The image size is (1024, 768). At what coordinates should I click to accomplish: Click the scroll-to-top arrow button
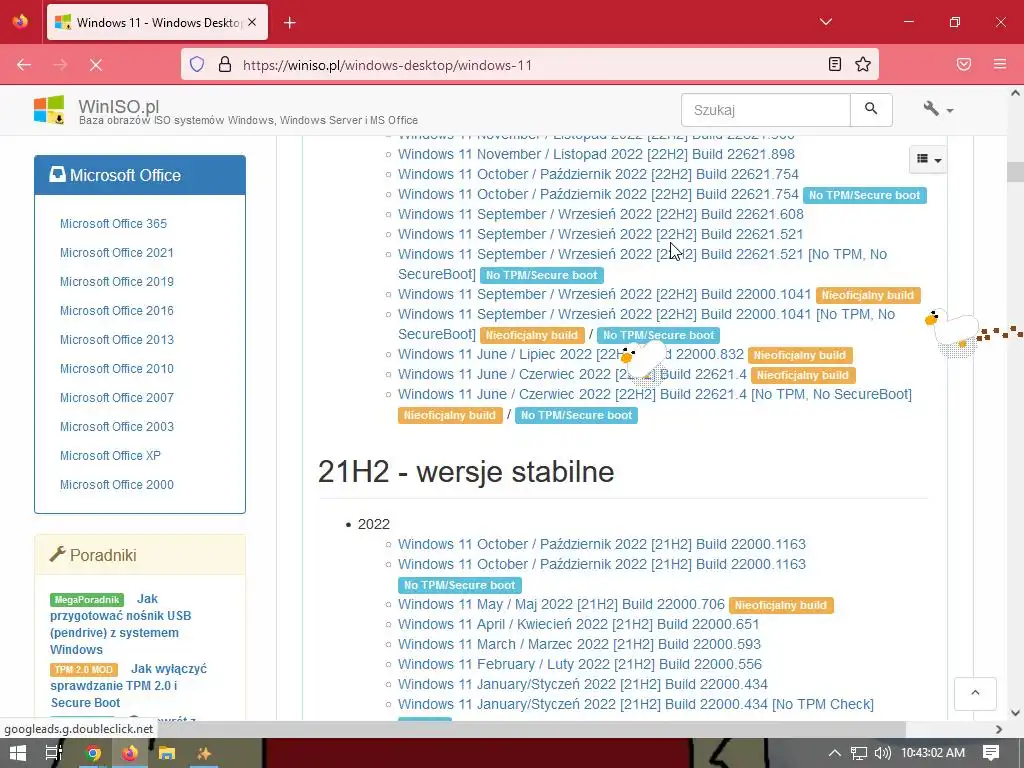tap(975, 693)
